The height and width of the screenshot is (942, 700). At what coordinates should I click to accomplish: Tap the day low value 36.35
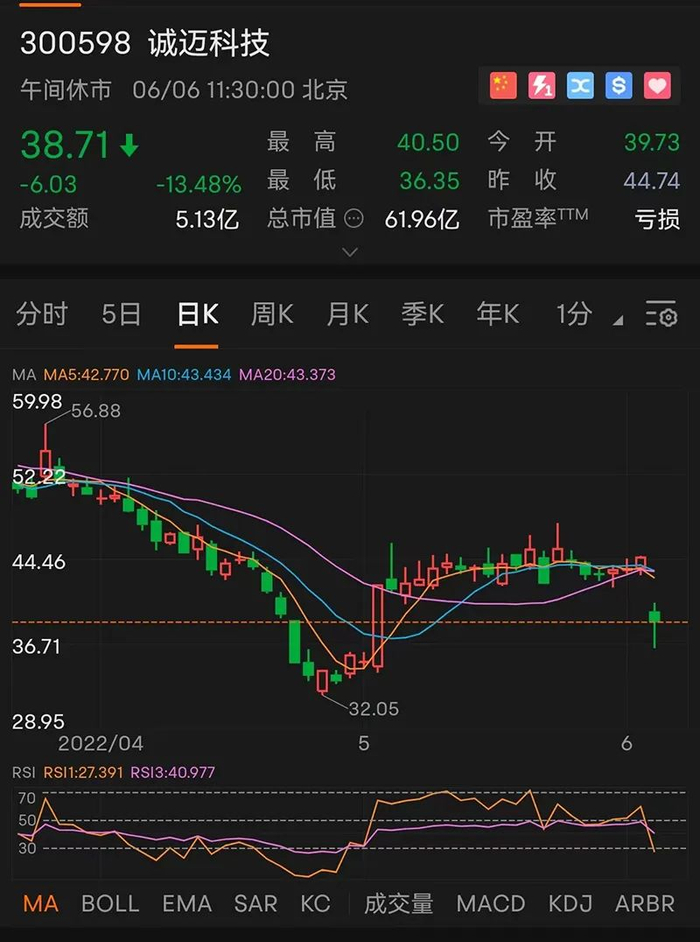[430, 181]
